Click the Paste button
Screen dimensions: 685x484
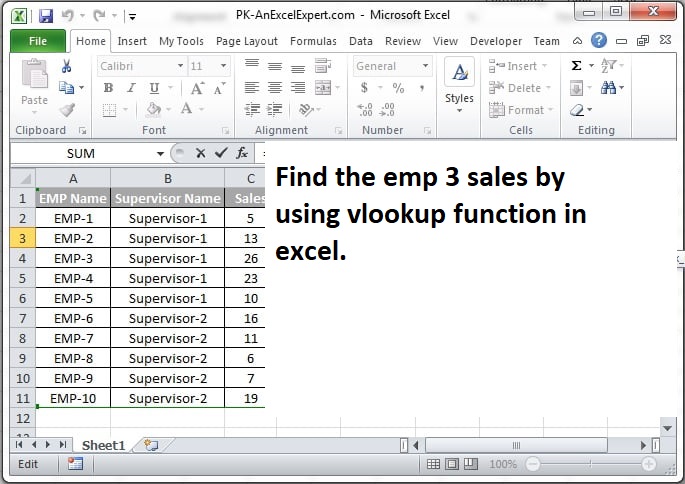pyautogui.click(x=34, y=85)
